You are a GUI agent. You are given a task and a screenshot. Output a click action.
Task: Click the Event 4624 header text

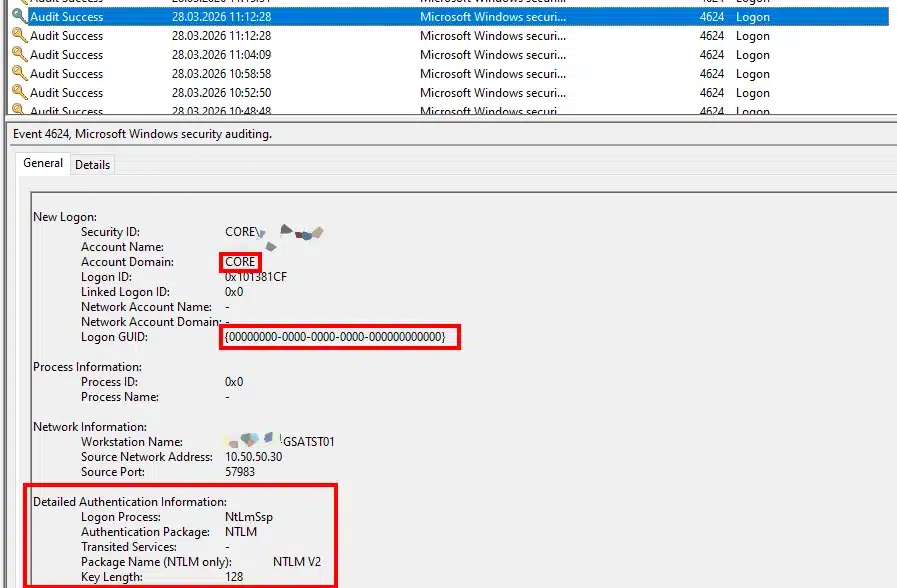142,133
